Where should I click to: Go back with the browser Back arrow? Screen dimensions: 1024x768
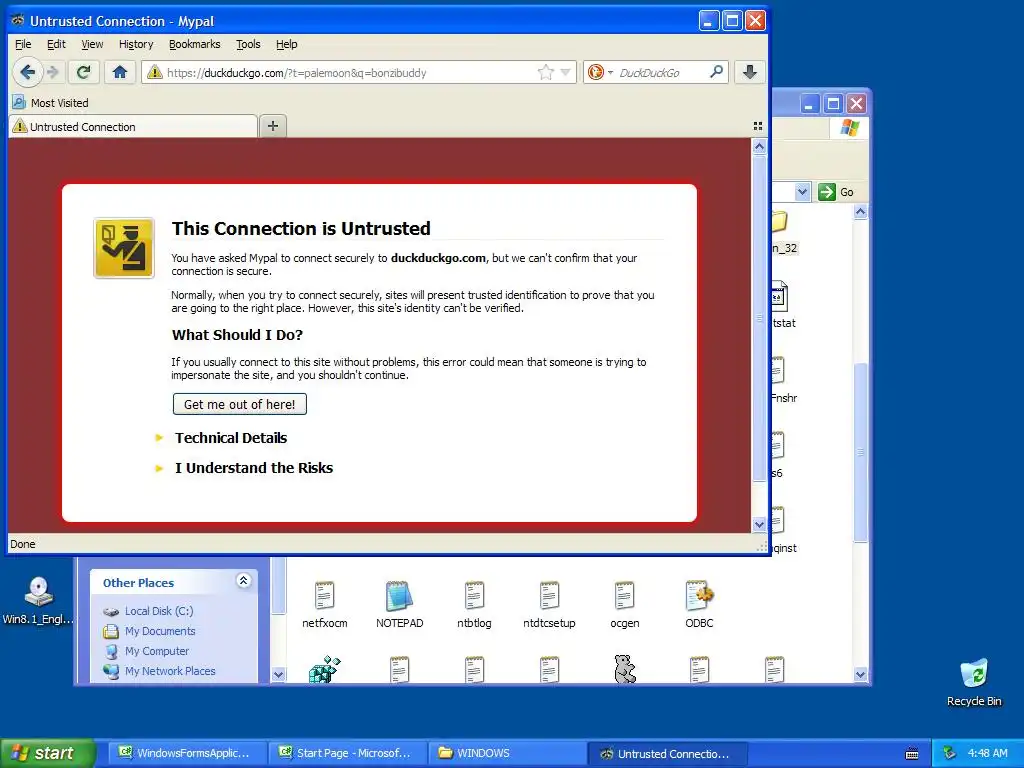(x=27, y=72)
